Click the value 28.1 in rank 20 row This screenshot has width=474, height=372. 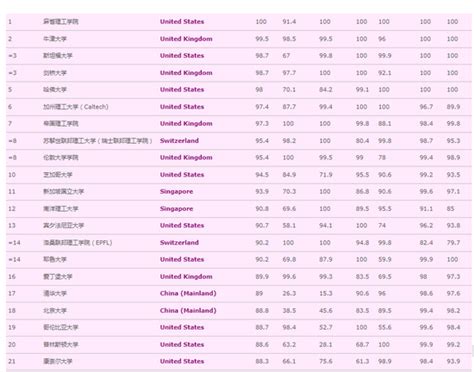[326, 344]
